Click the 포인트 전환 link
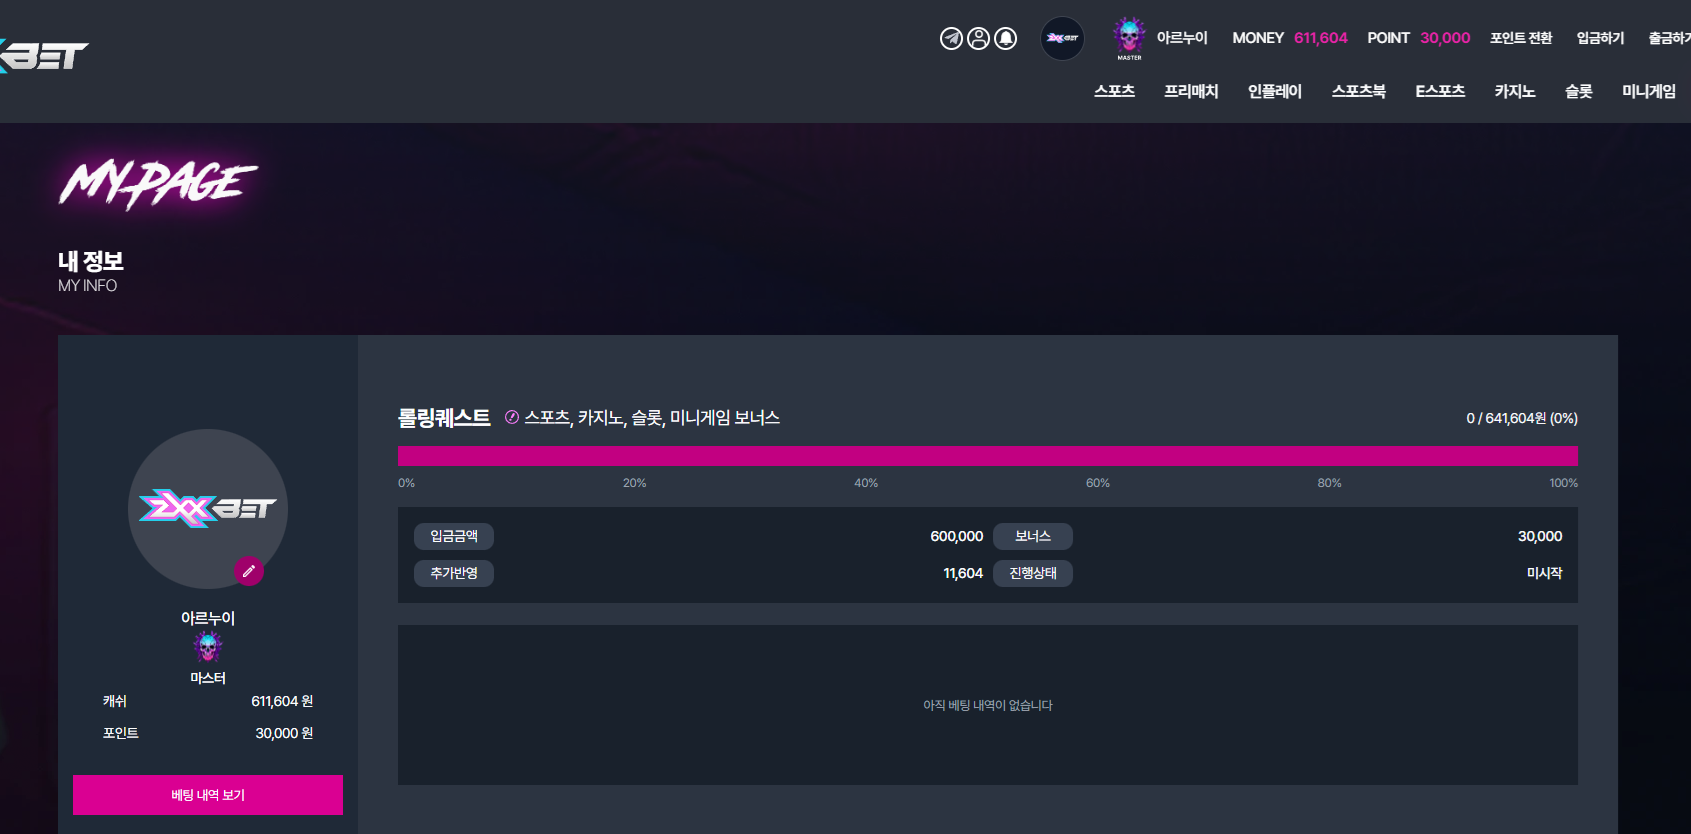 click(x=1521, y=38)
